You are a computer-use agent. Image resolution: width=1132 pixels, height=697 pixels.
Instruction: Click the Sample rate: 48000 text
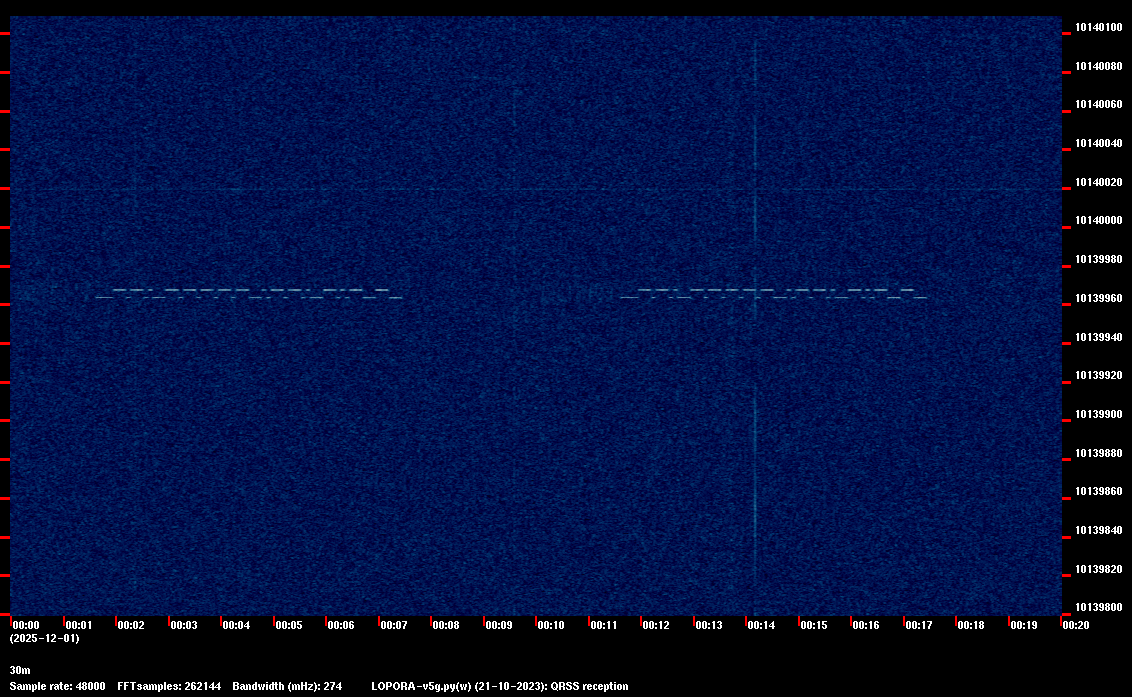(x=57, y=686)
